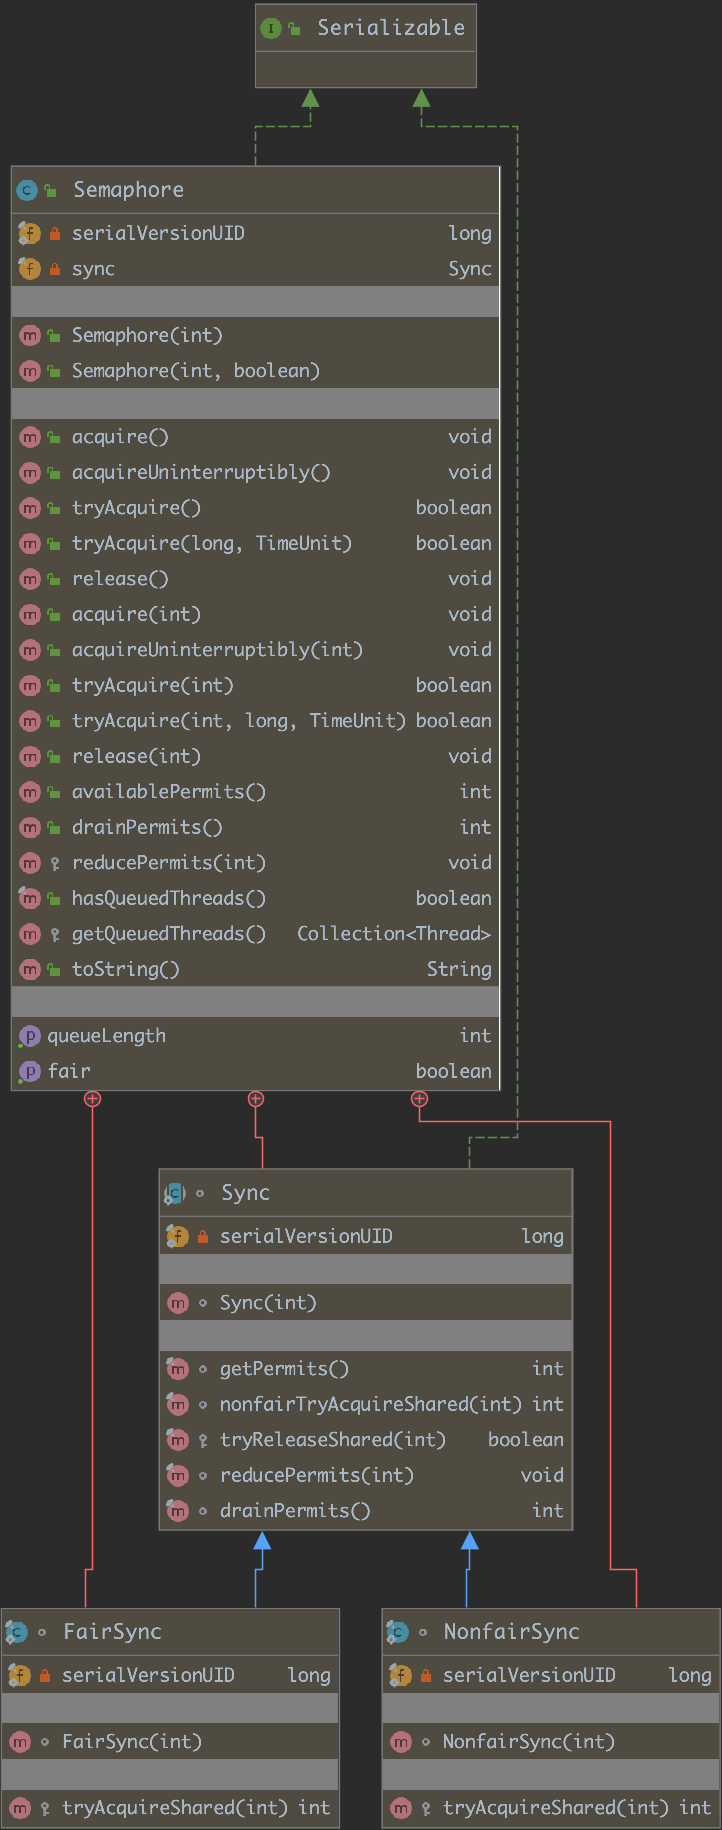The height and width of the screenshot is (1830, 722).
Task: Click the lock icon beside Sync's serialVersionUID
Action: (x=203, y=1237)
